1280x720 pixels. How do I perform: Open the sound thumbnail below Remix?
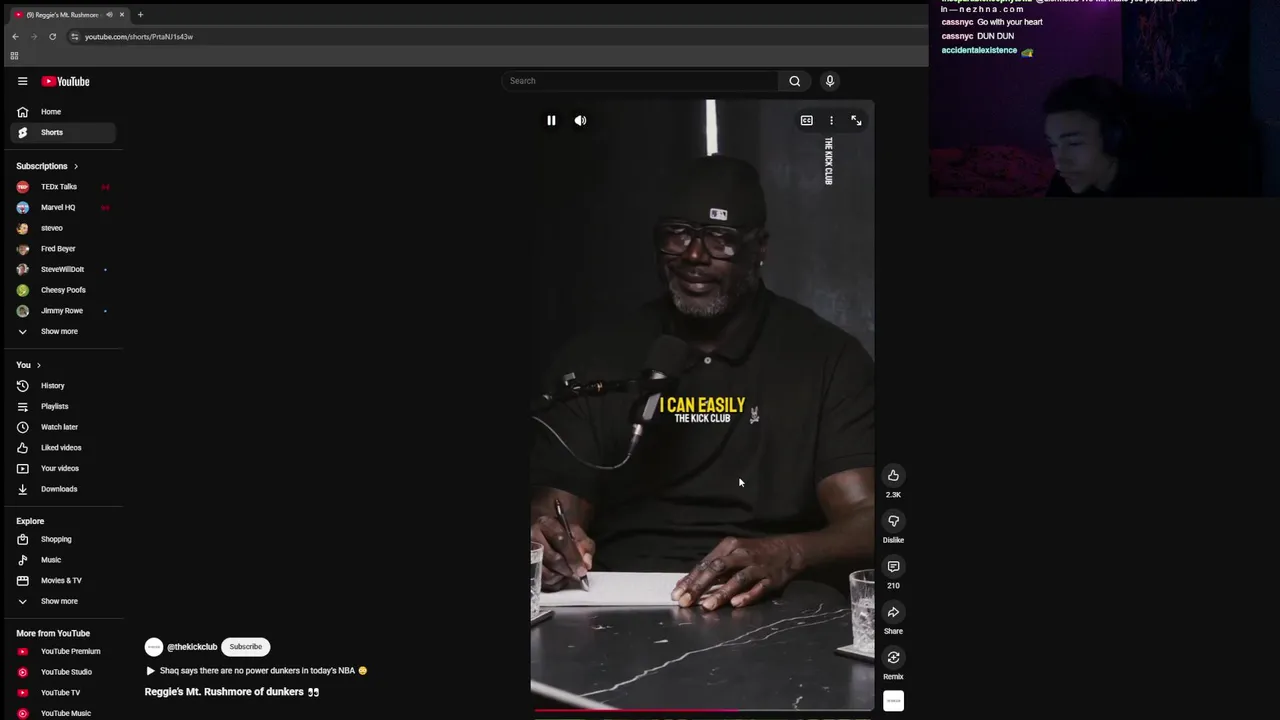click(x=893, y=701)
